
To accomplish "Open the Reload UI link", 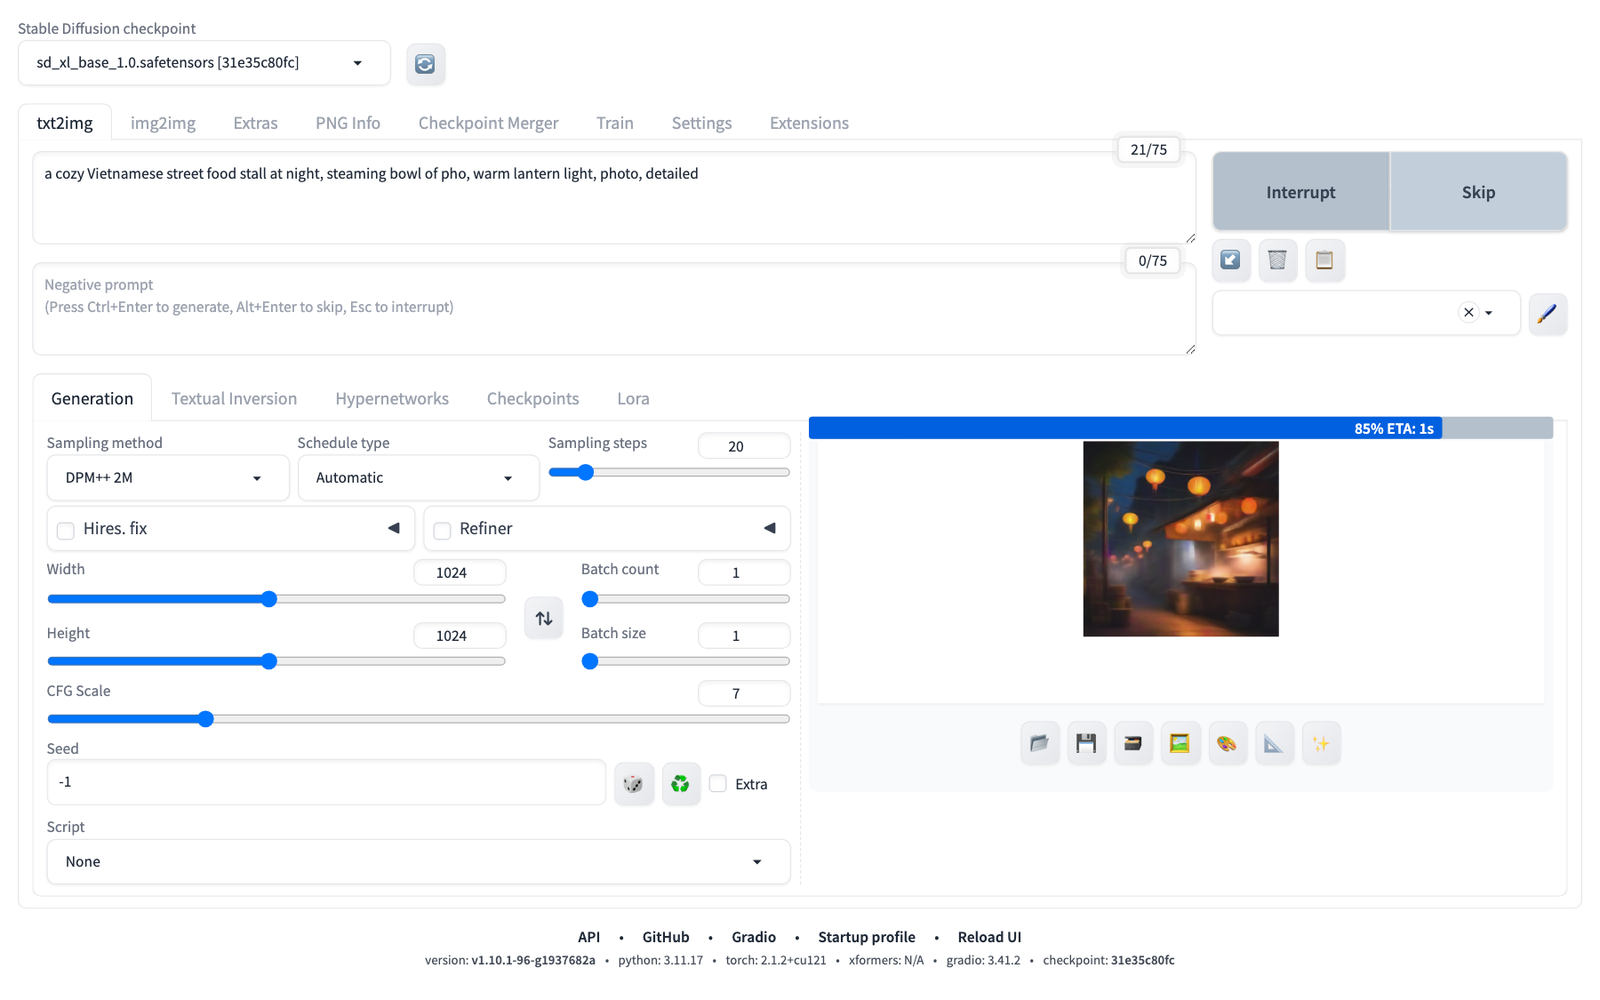I will coord(989,937).
